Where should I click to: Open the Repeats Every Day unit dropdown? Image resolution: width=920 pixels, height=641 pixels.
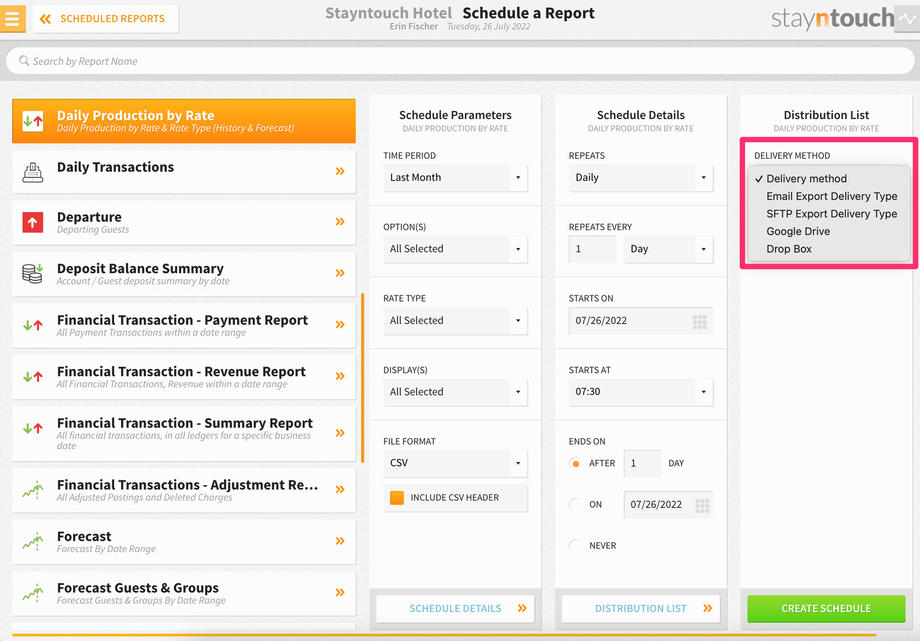click(668, 249)
